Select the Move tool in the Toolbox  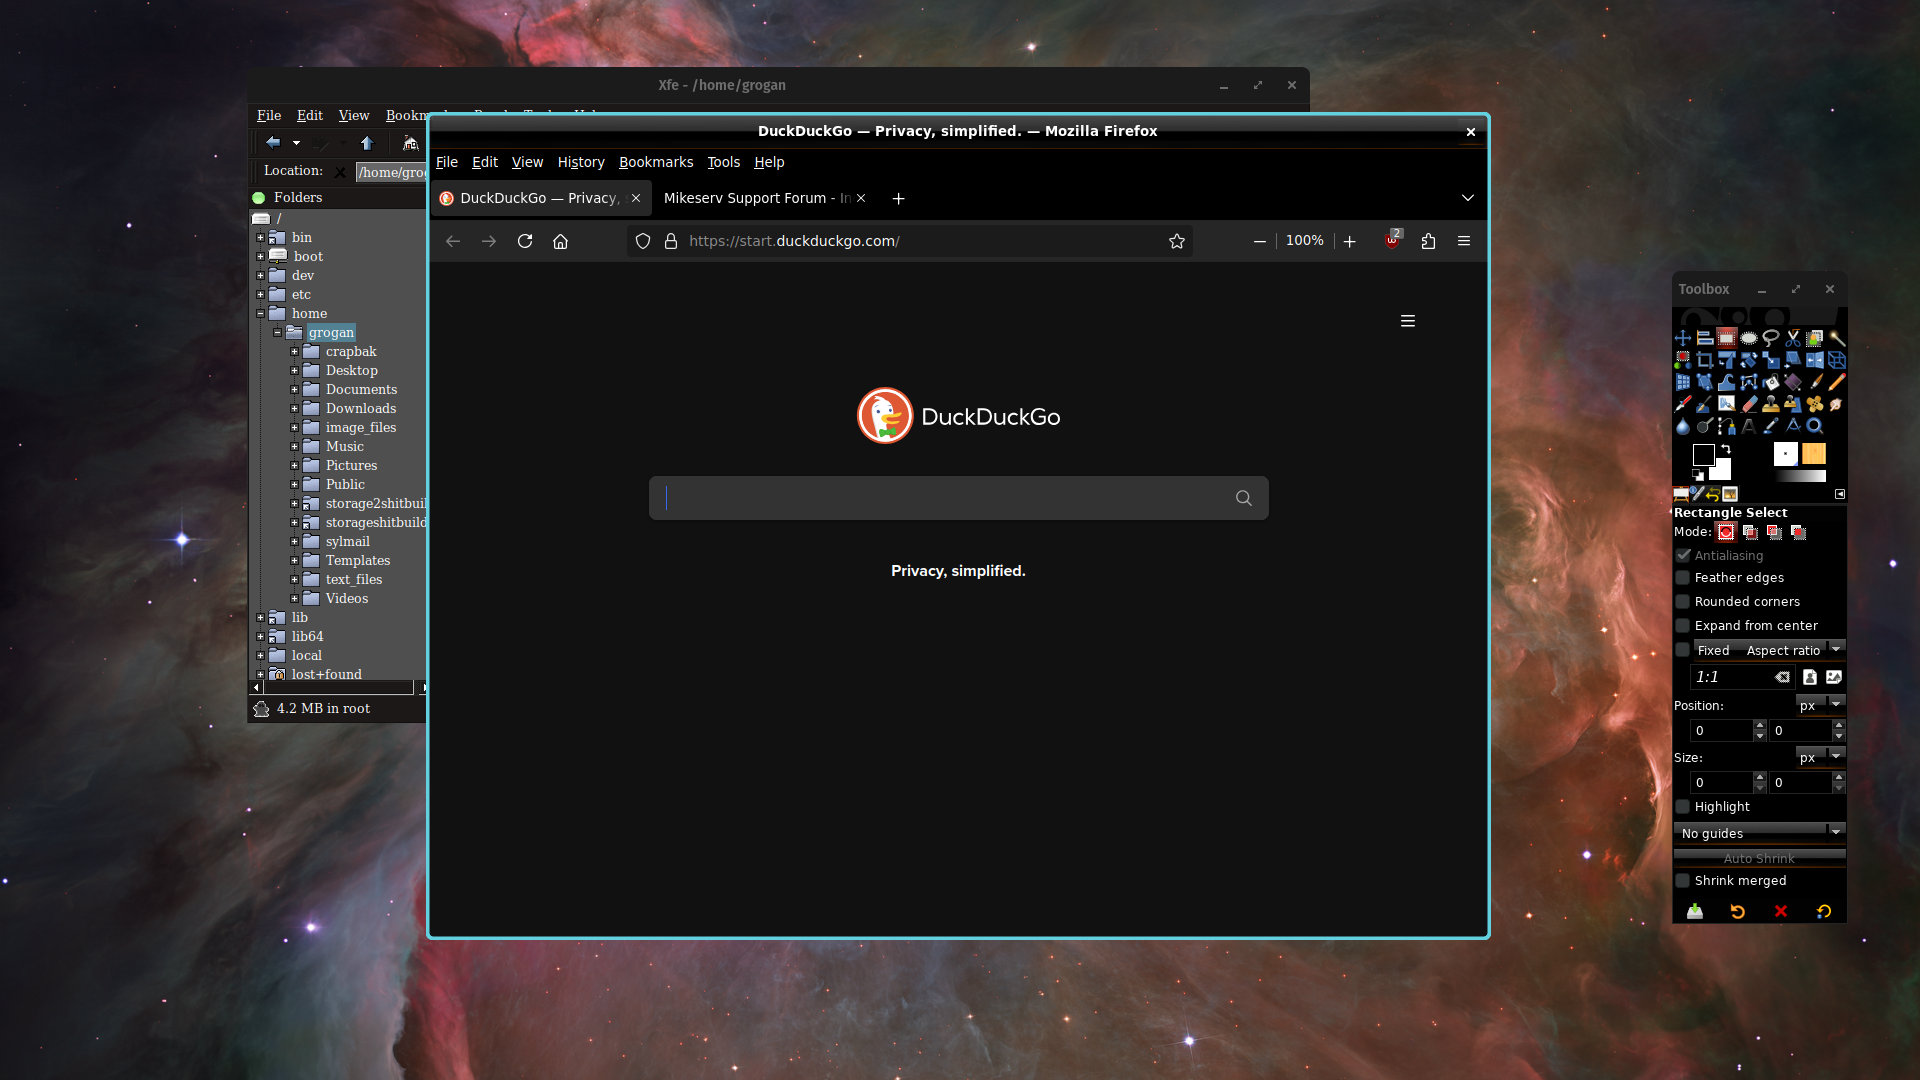coord(1683,337)
